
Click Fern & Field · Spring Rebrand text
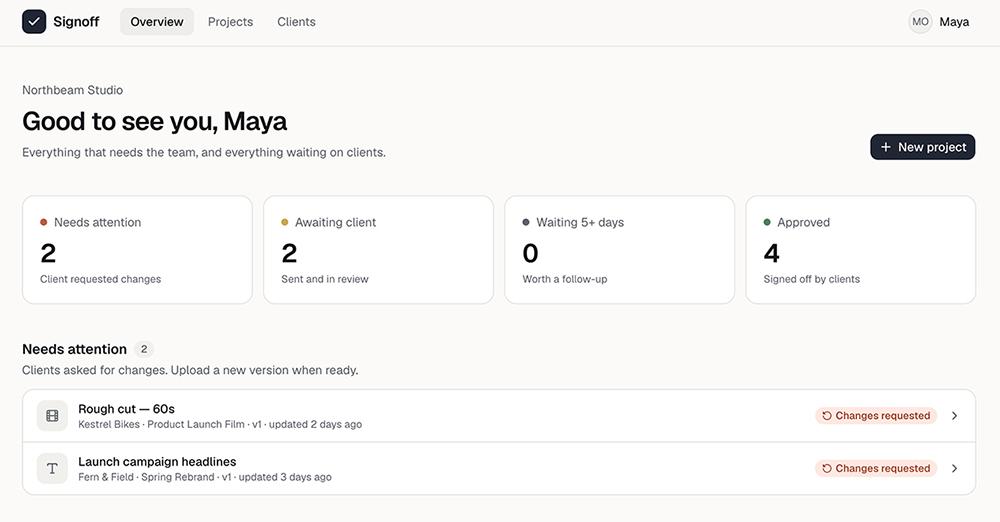pos(146,477)
